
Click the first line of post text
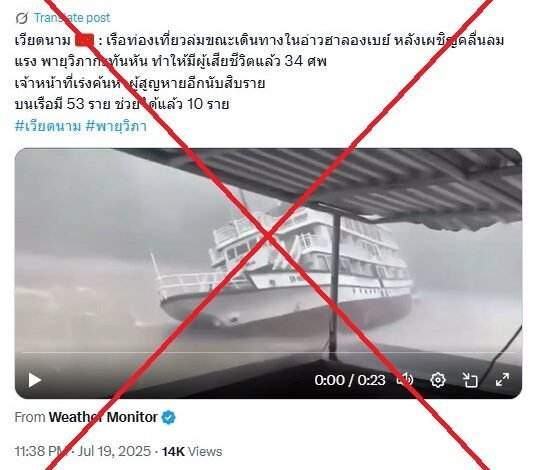click(x=259, y=41)
